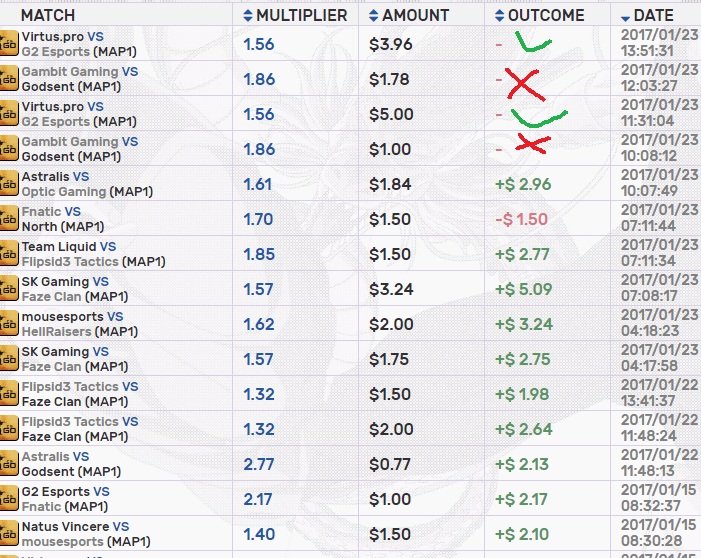Toggle the DATE column sort order

point(647,15)
